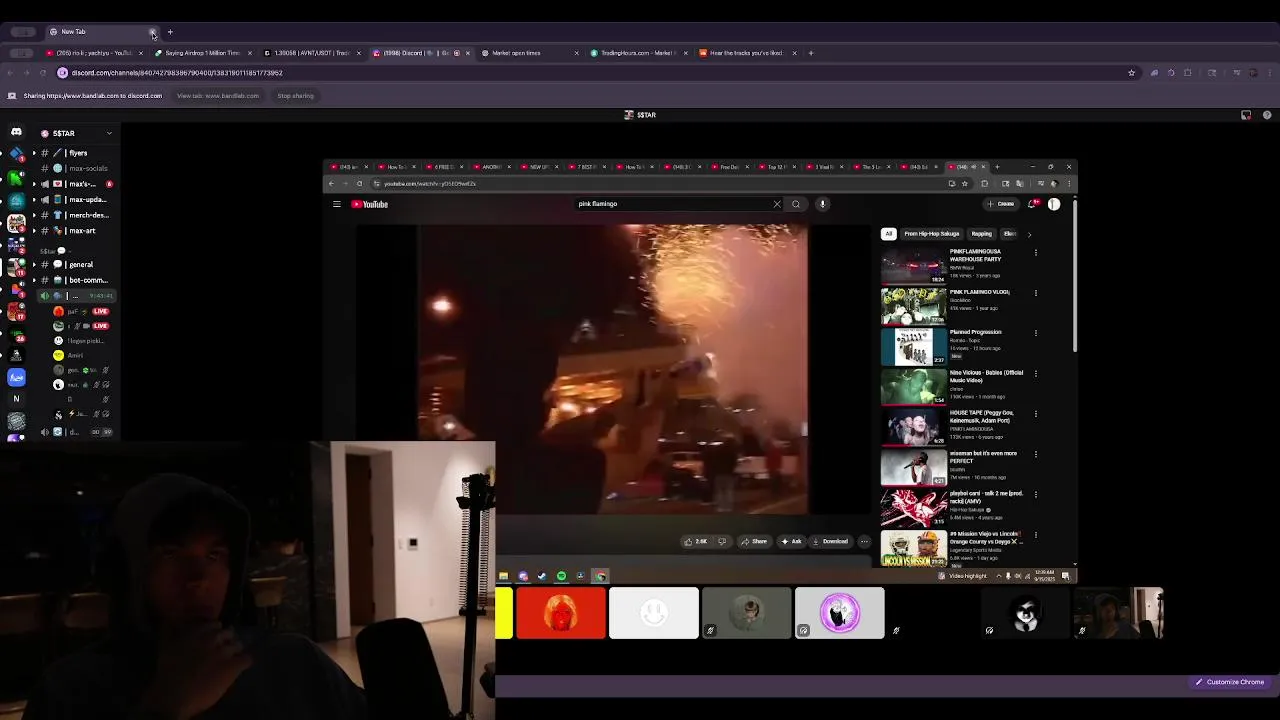Screen dimensions: 1280x720
Task: Open Steam icon in the shared taskbar
Action: tap(542, 576)
